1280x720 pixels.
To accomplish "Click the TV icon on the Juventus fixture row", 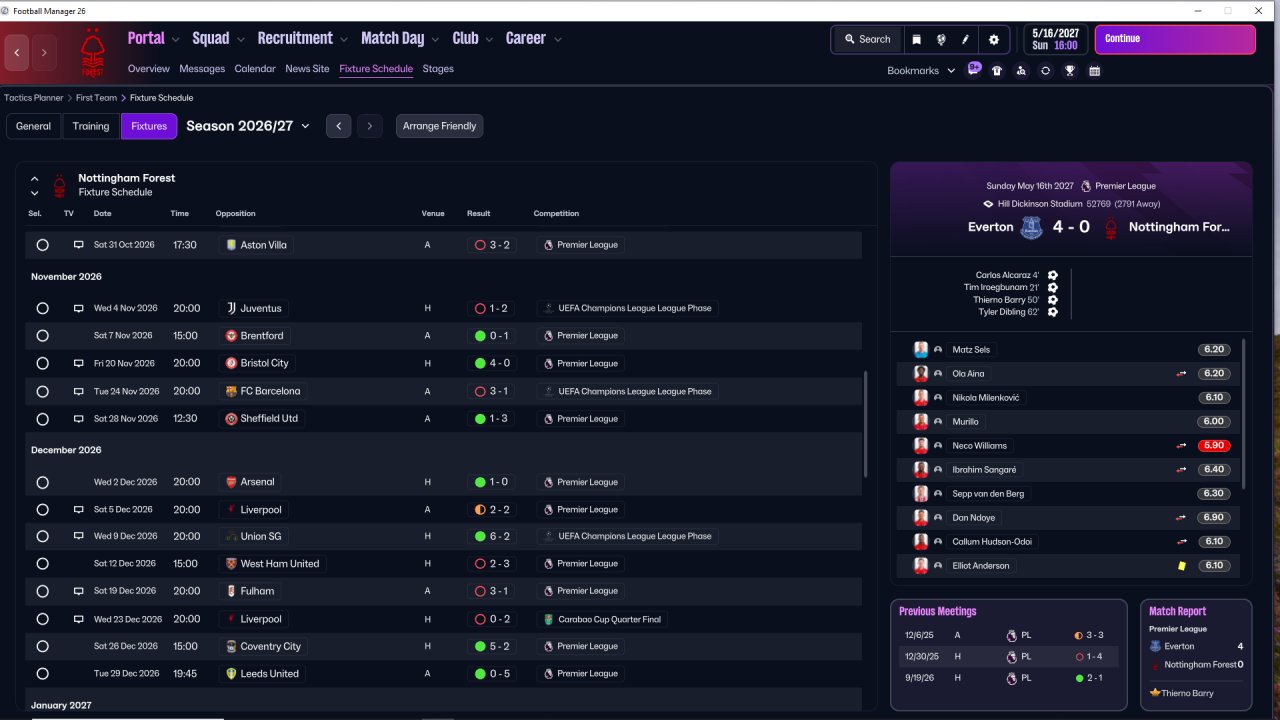I will tap(78, 309).
